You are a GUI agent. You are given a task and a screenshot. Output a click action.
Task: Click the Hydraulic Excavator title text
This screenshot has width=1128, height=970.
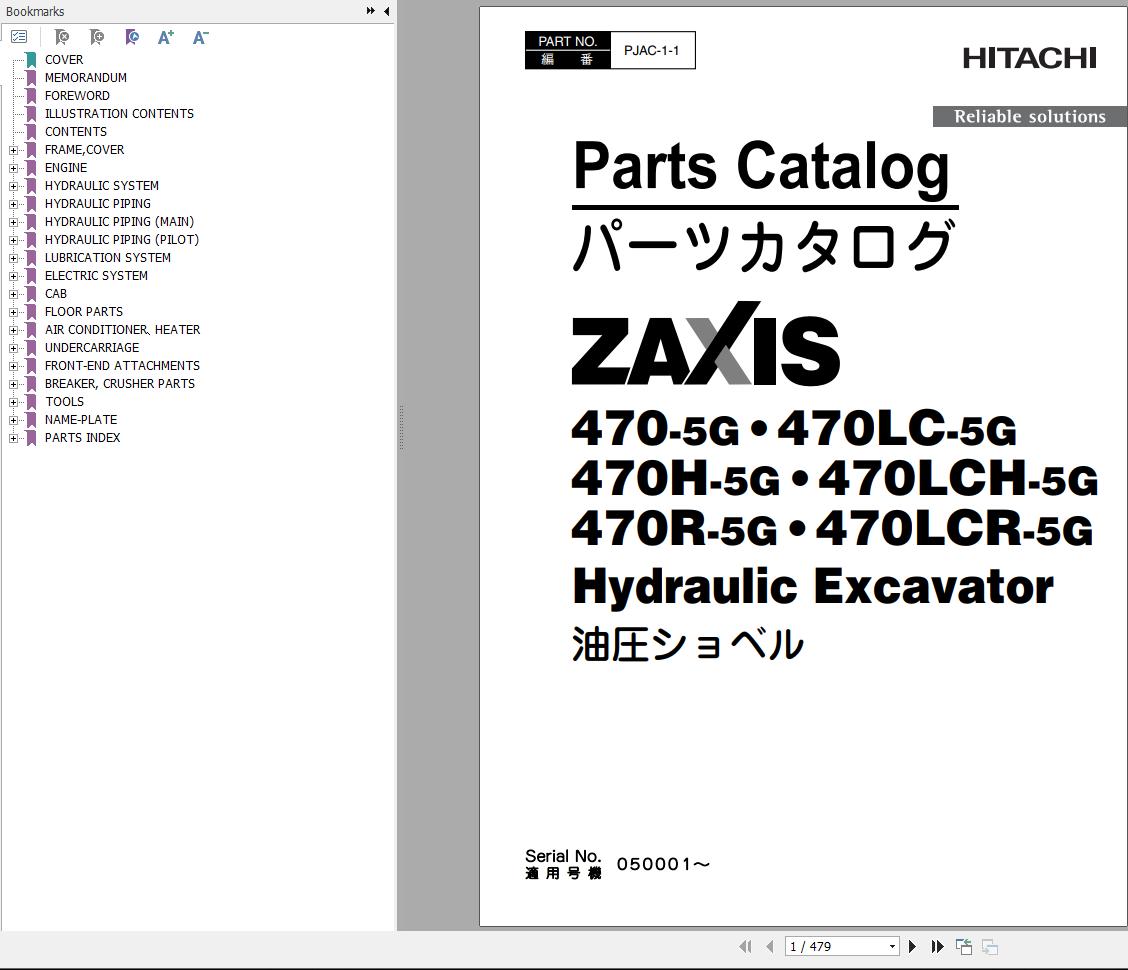(x=813, y=587)
